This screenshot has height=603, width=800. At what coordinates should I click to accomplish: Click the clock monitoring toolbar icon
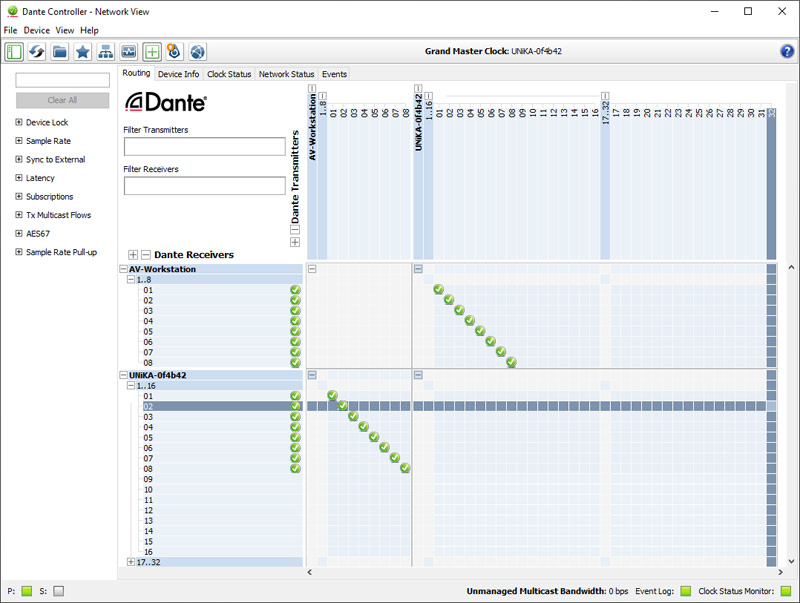pos(129,51)
